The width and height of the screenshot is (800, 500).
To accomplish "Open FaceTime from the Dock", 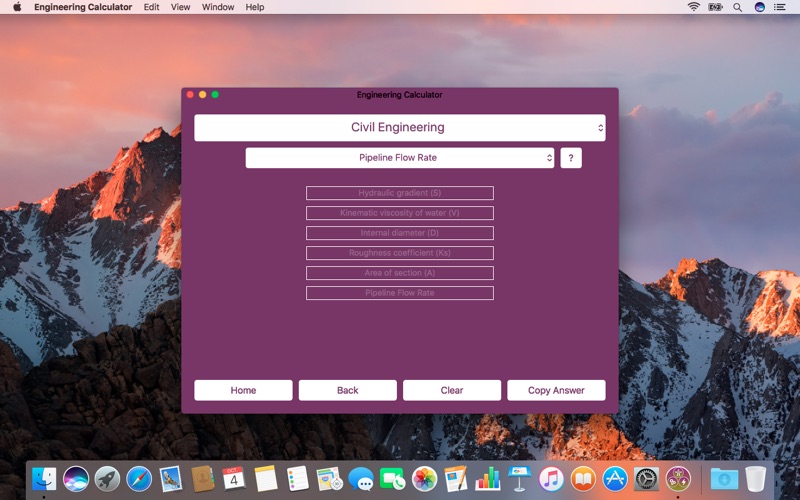I will pyautogui.click(x=392, y=479).
